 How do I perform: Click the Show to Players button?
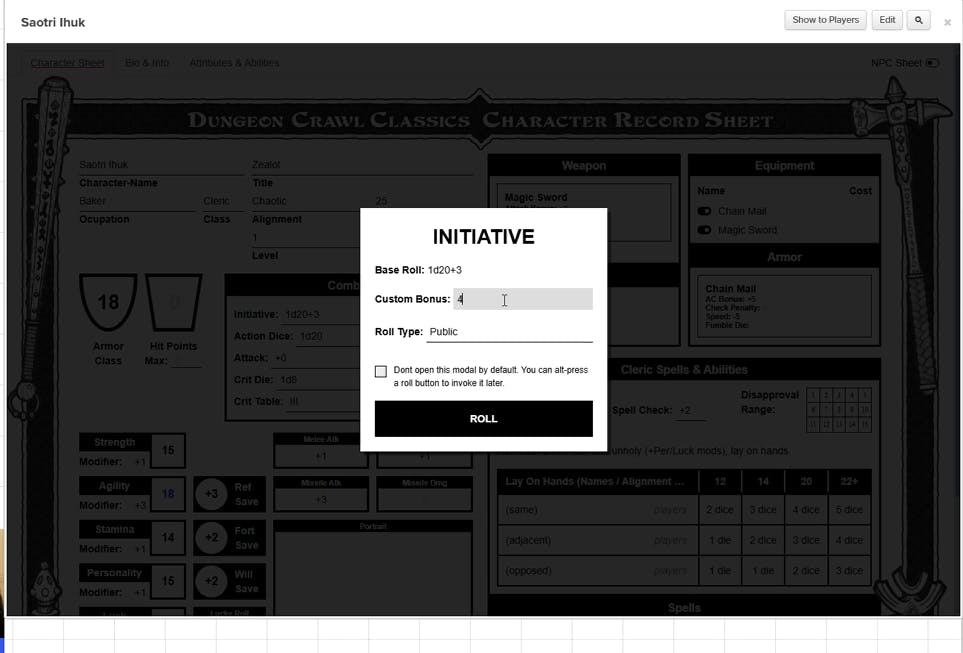pyautogui.click(x=825, y=20)
